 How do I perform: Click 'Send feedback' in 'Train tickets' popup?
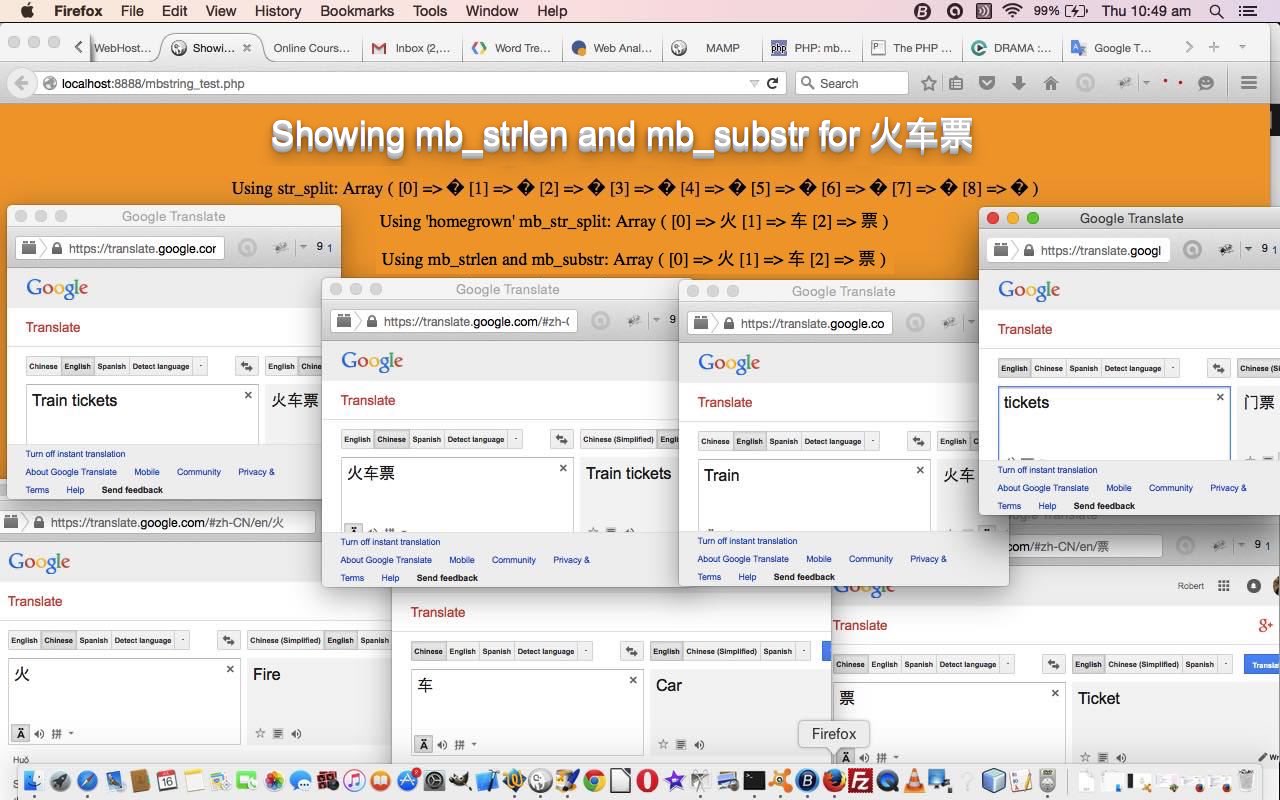pyautogui.click(x=132, y=490)
